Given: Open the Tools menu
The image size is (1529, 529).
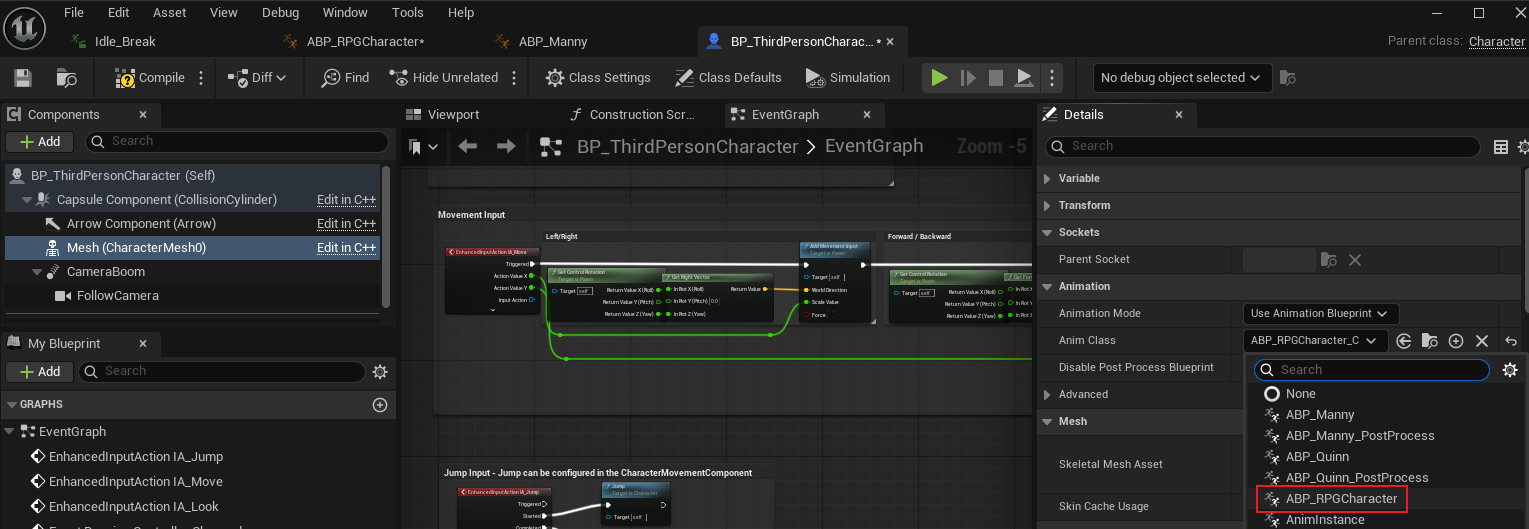Looking at the screenshot, I should pos(408,13).
